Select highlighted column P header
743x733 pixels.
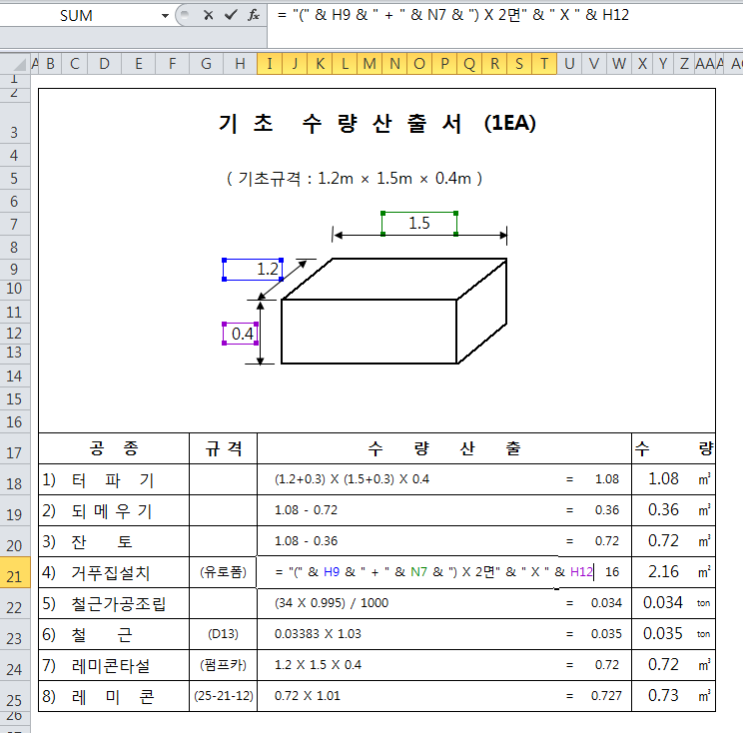click(x=444, y=63)
